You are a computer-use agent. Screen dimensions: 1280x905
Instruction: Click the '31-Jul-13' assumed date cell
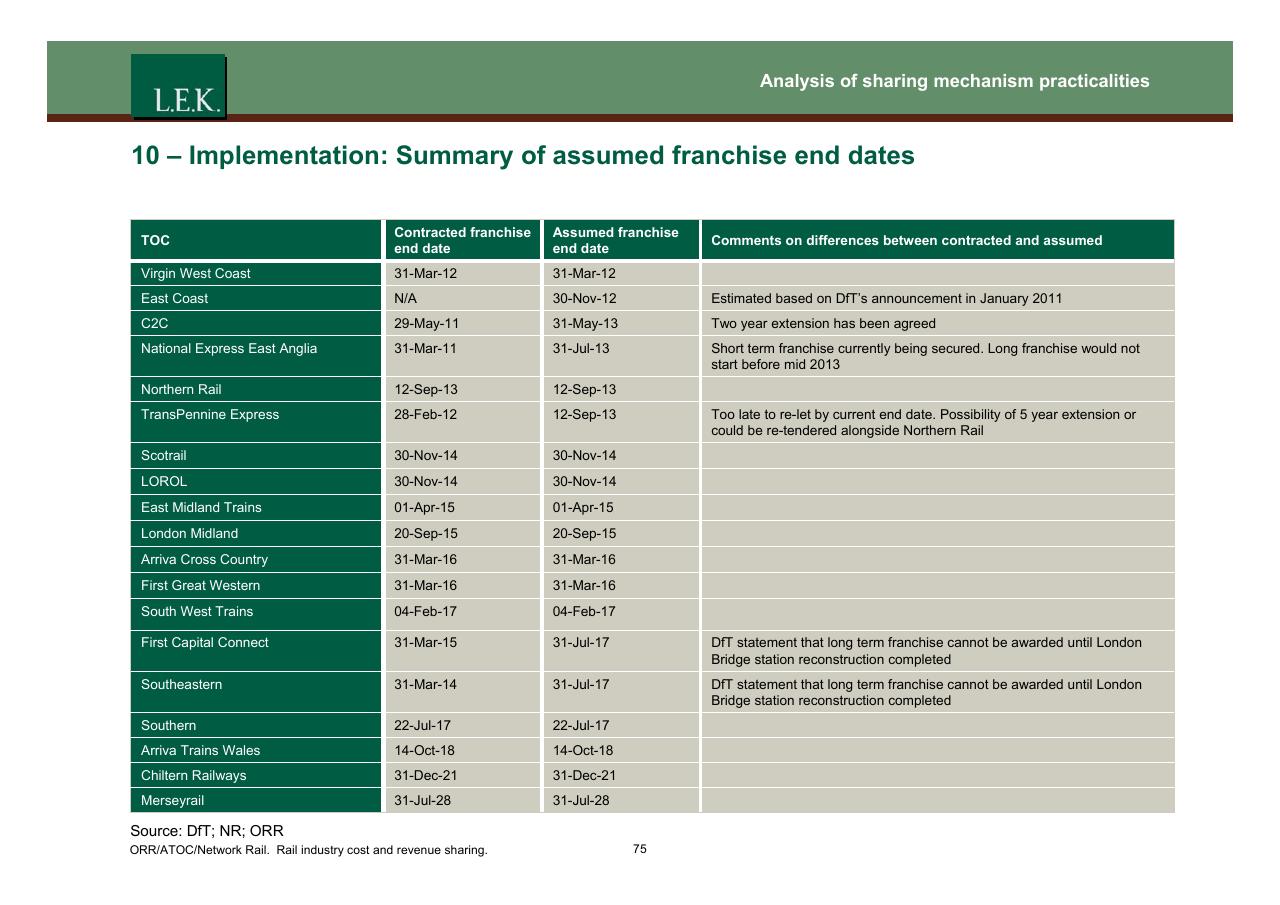tap(621, 356)
